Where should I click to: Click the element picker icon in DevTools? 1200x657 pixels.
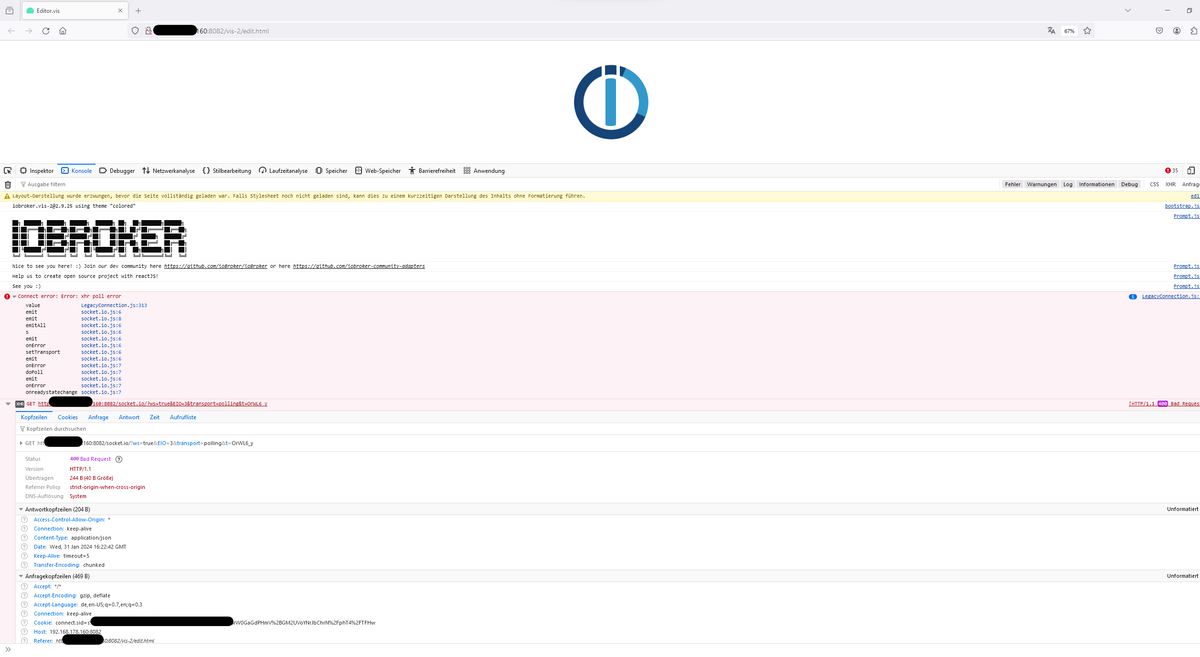coord(8,171)
